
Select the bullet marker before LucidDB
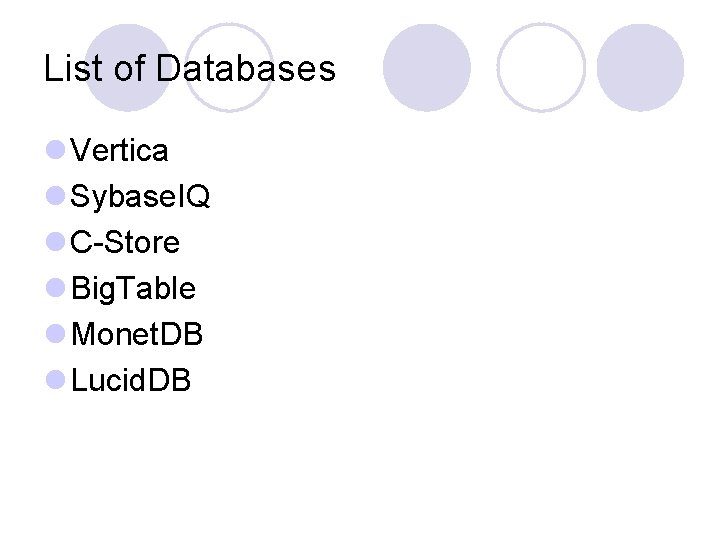(56, 379)
